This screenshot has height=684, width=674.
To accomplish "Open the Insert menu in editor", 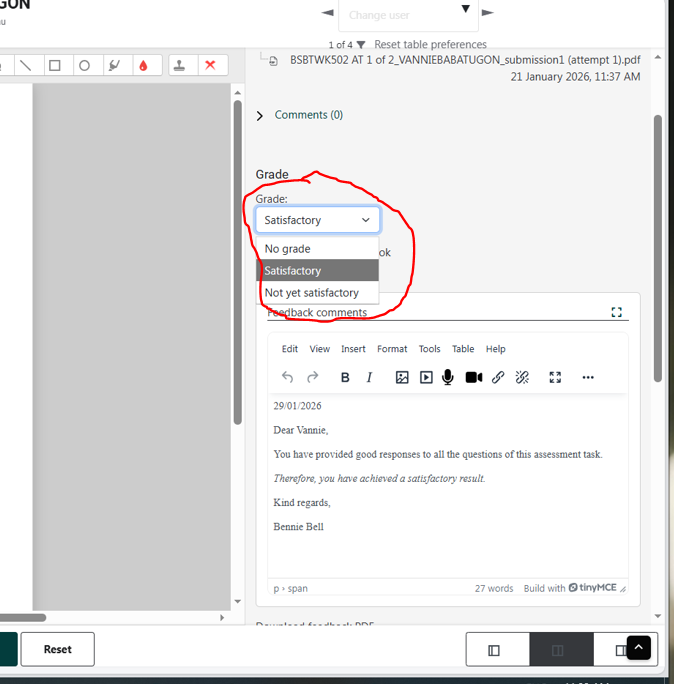I will point(353,349).
